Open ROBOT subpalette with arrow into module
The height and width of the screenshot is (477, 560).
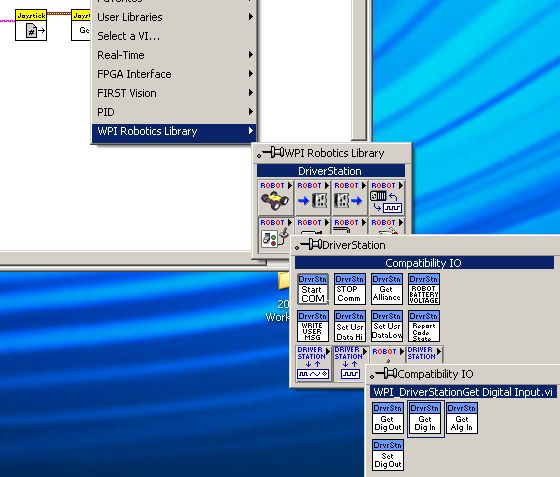coord(312,197)
